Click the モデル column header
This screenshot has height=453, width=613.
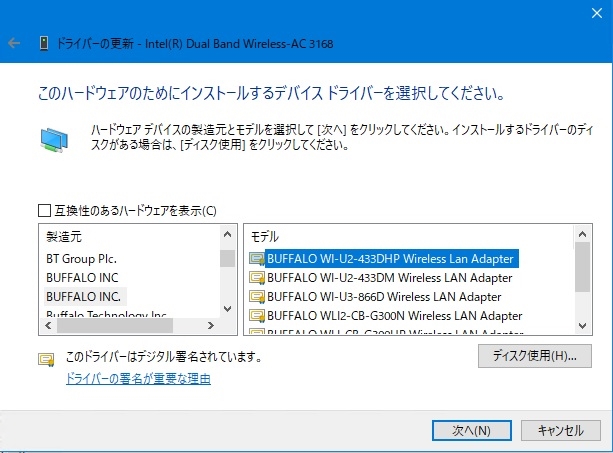(x=264, y=237)
